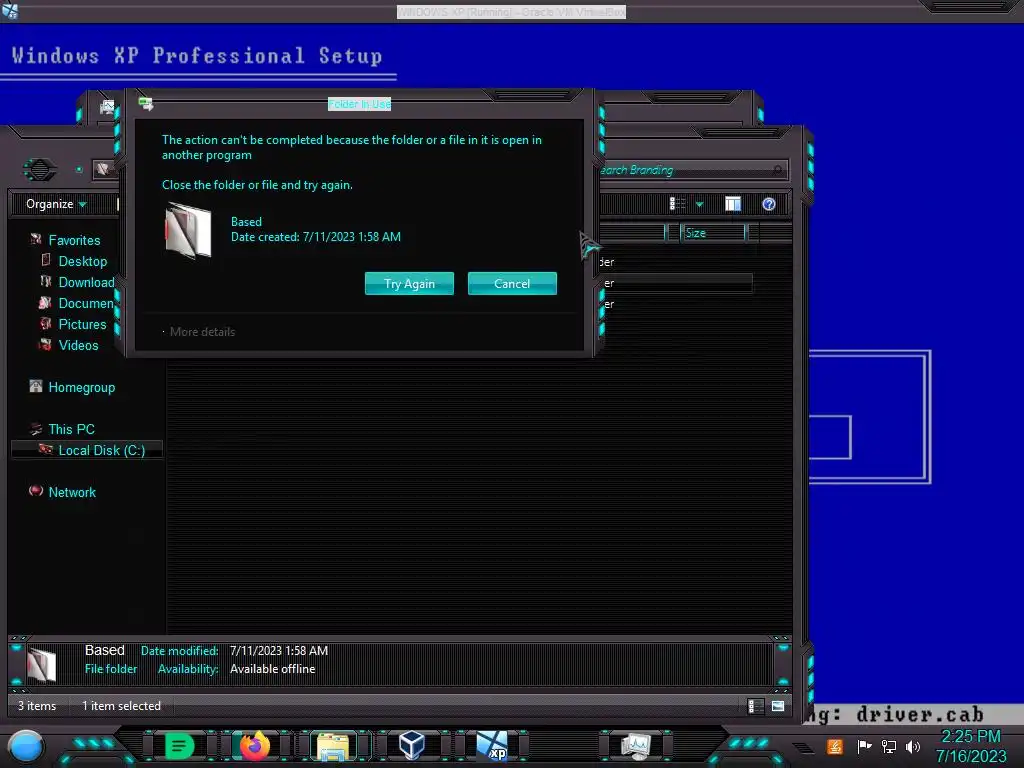Open Desktop in the navigation pane

83,261
